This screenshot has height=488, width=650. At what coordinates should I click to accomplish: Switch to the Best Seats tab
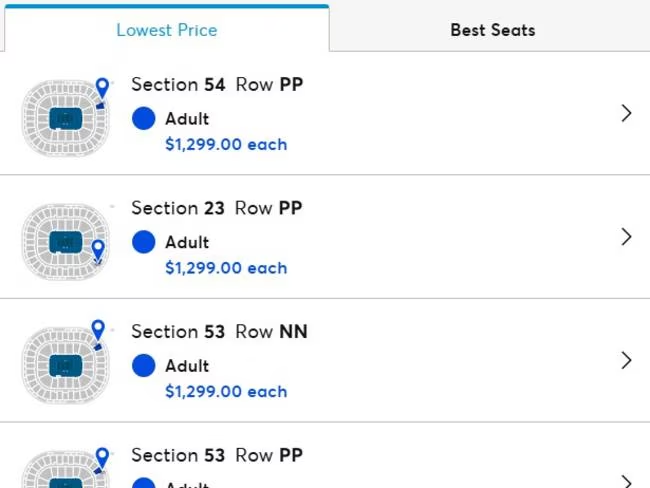tap(492, 29)
